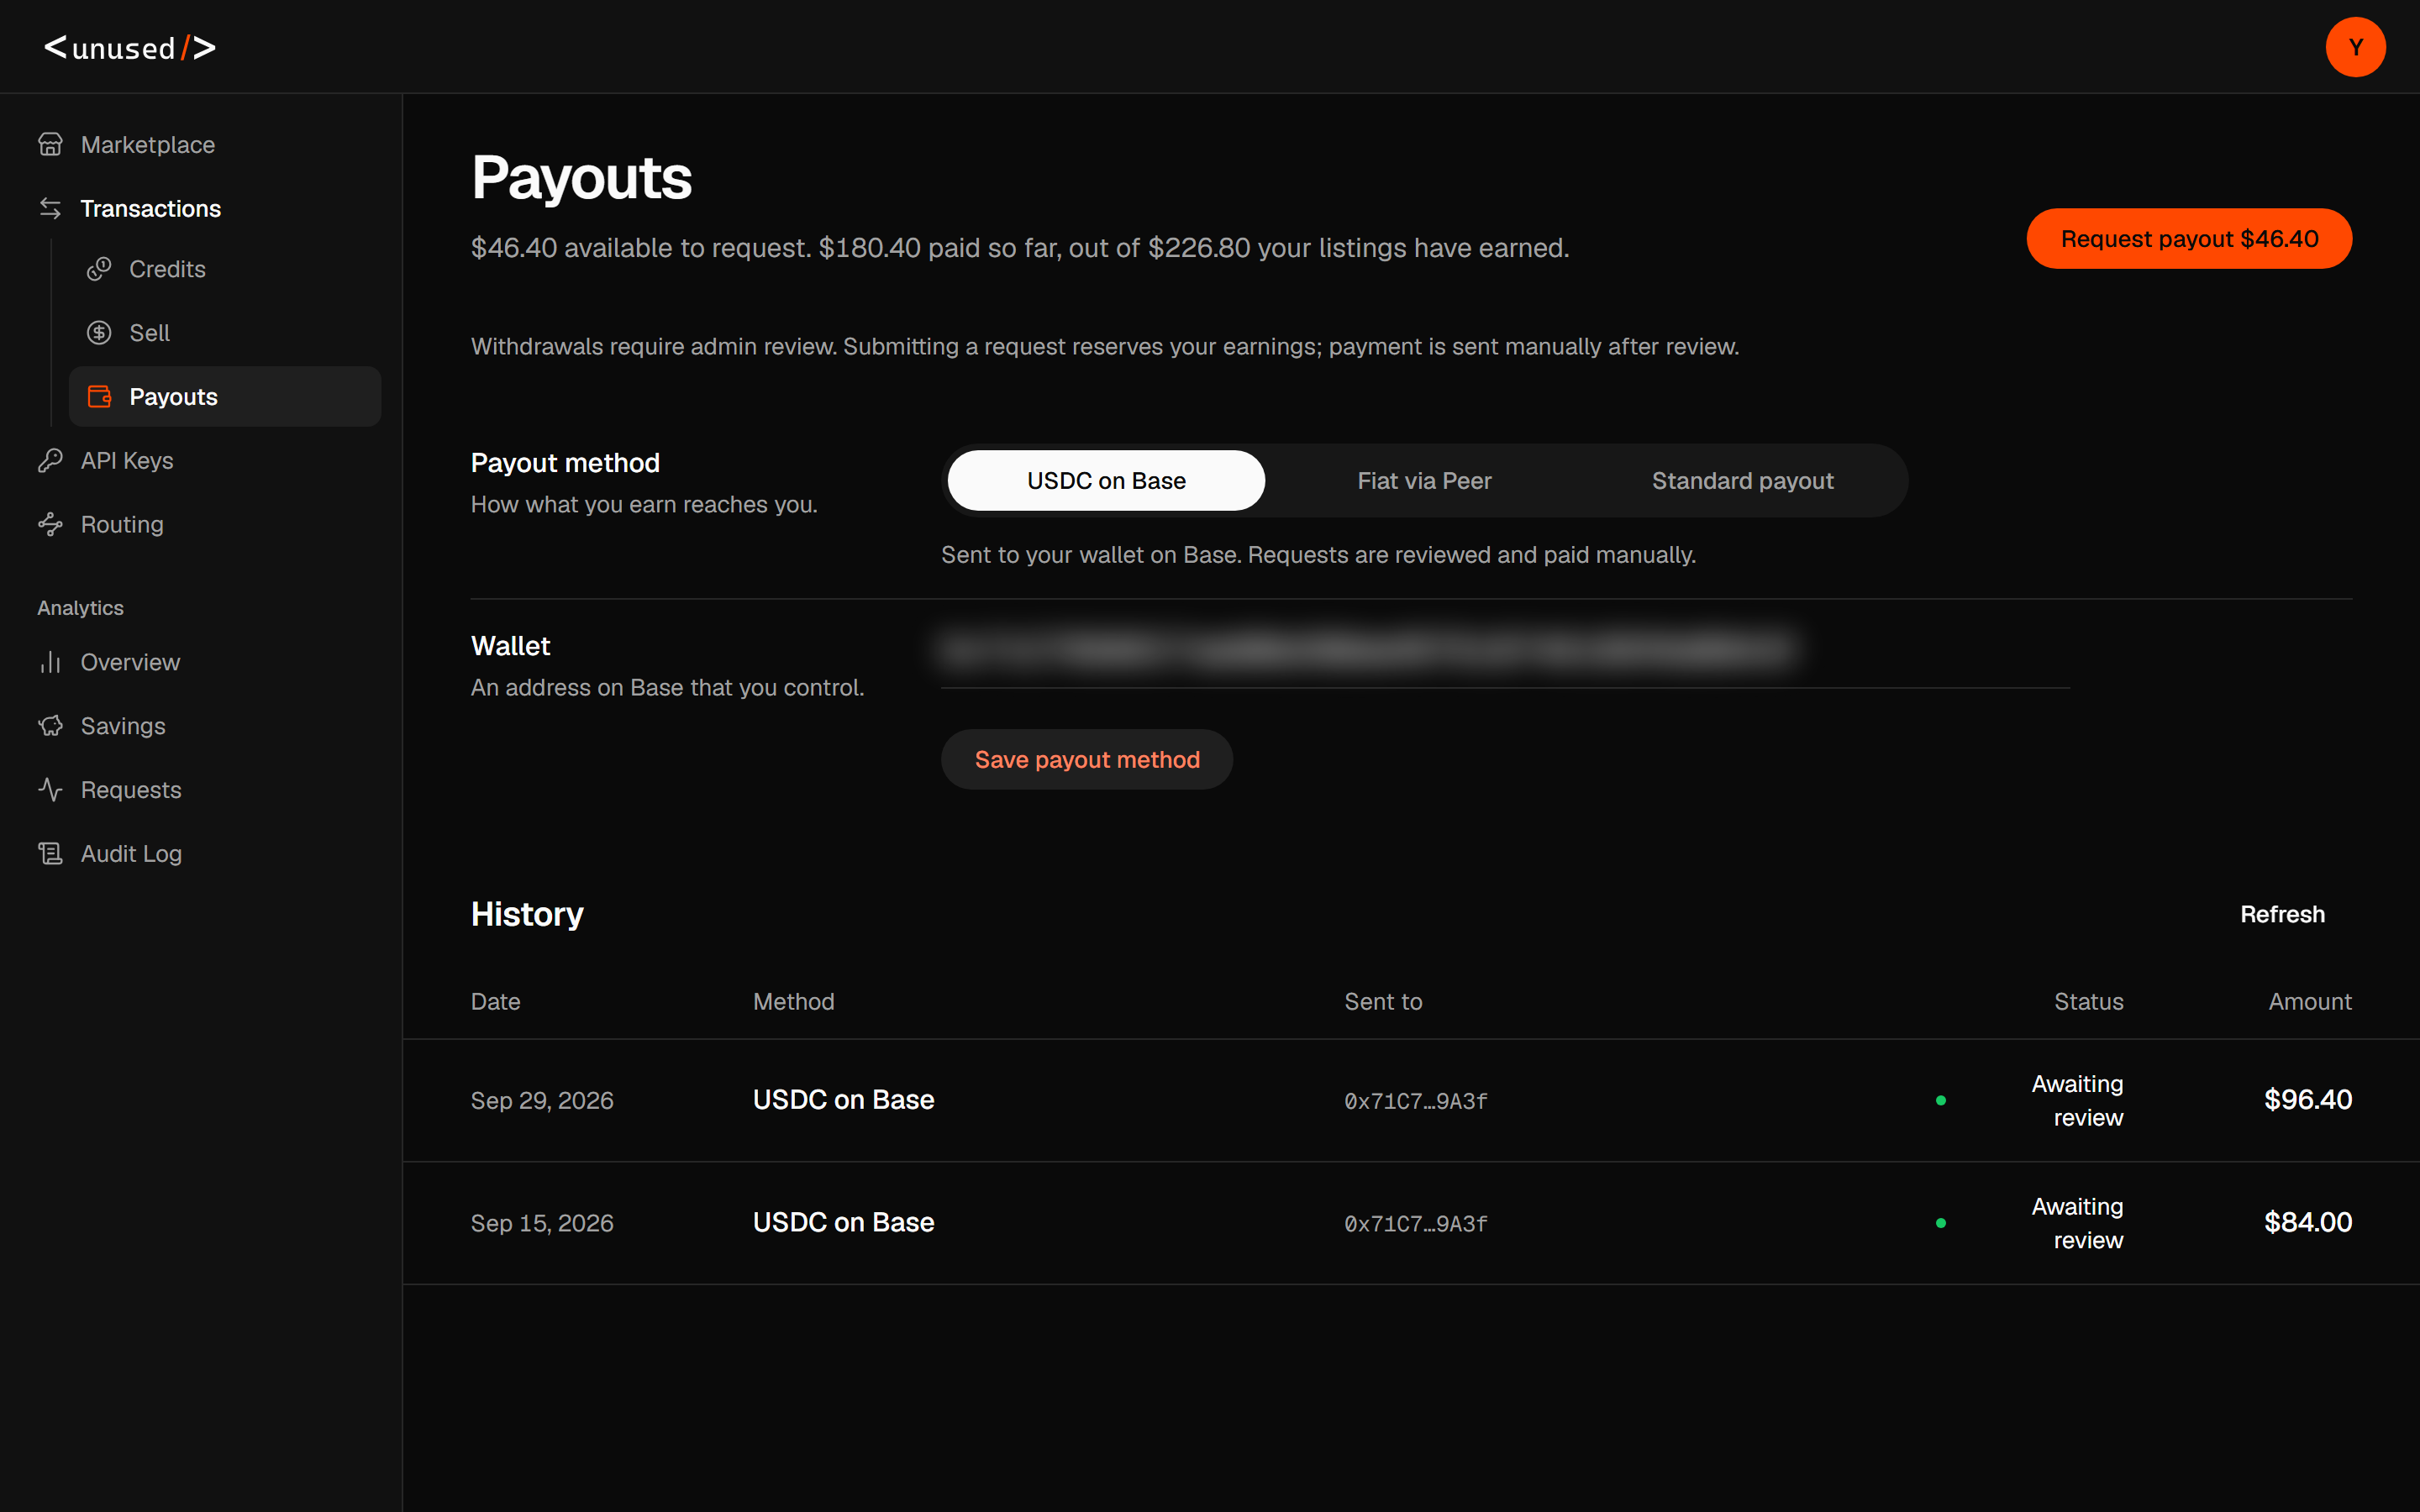Viewport: 2420px width, 1512px height.
Task: Click Save payout method button
Action: 1087,760
